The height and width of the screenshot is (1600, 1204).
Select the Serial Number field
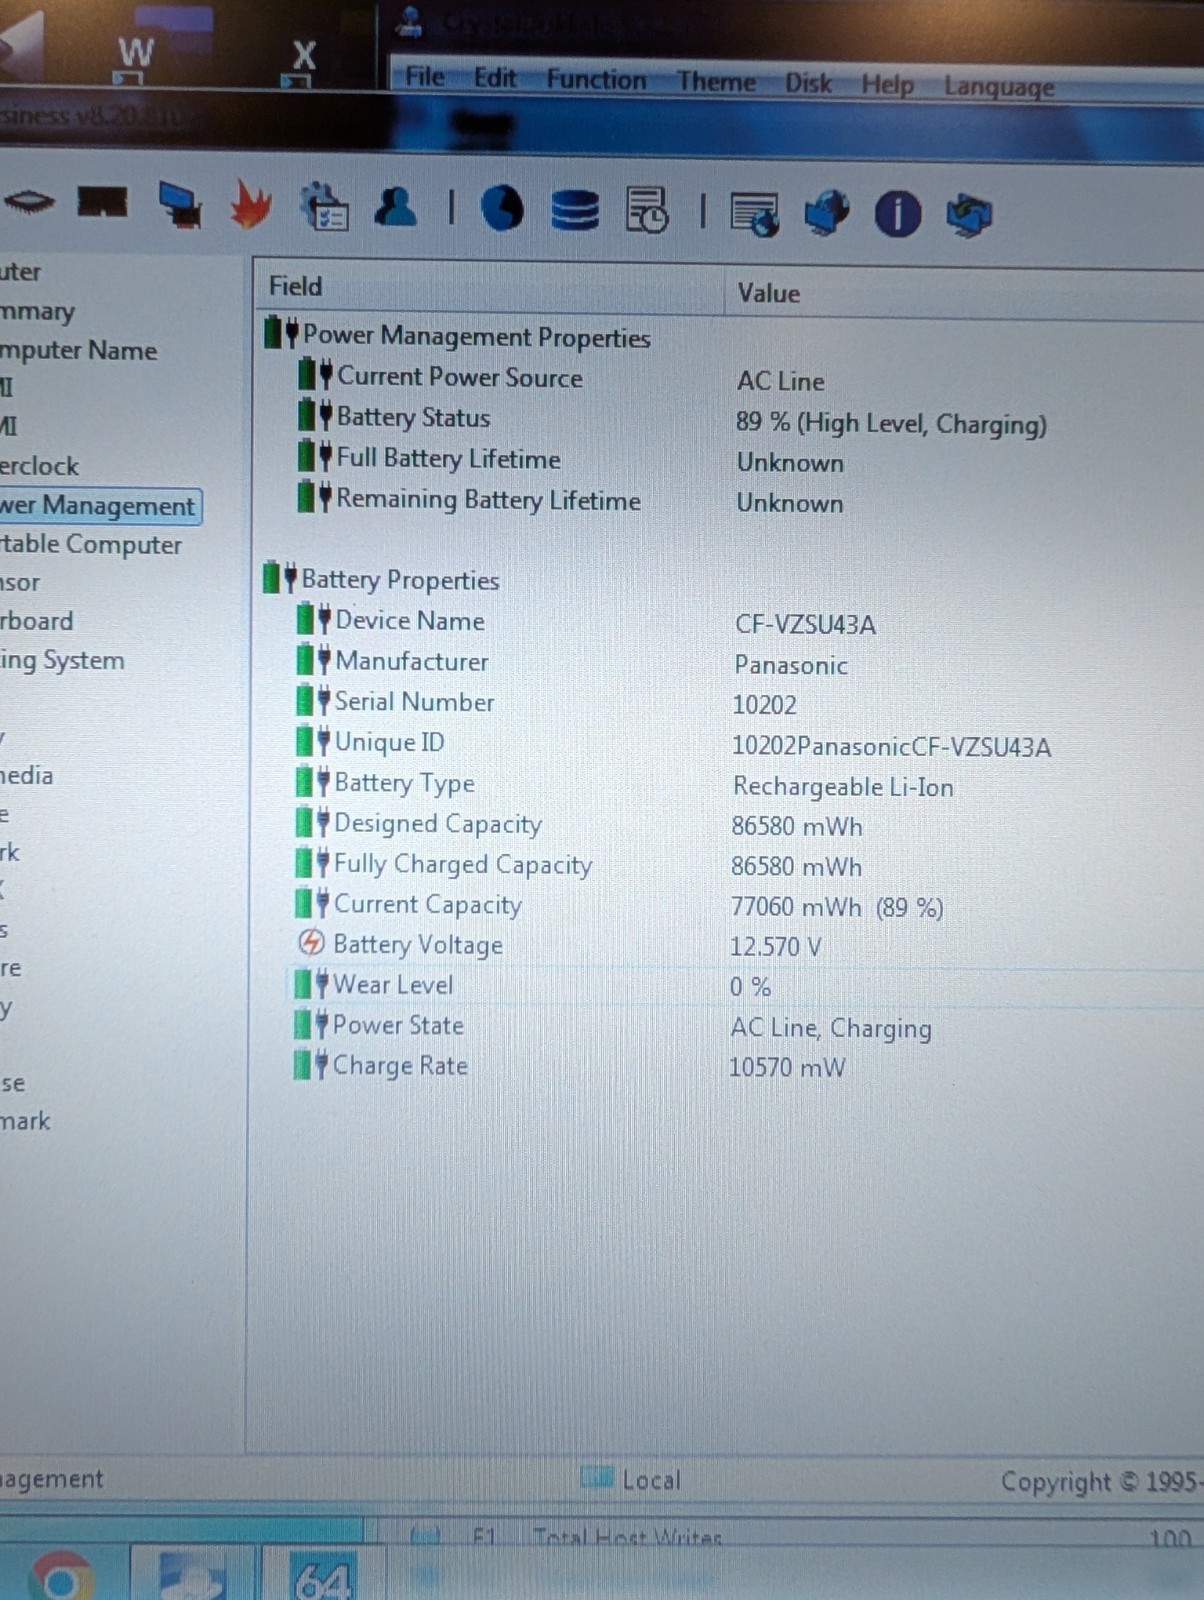coord(414,702)
